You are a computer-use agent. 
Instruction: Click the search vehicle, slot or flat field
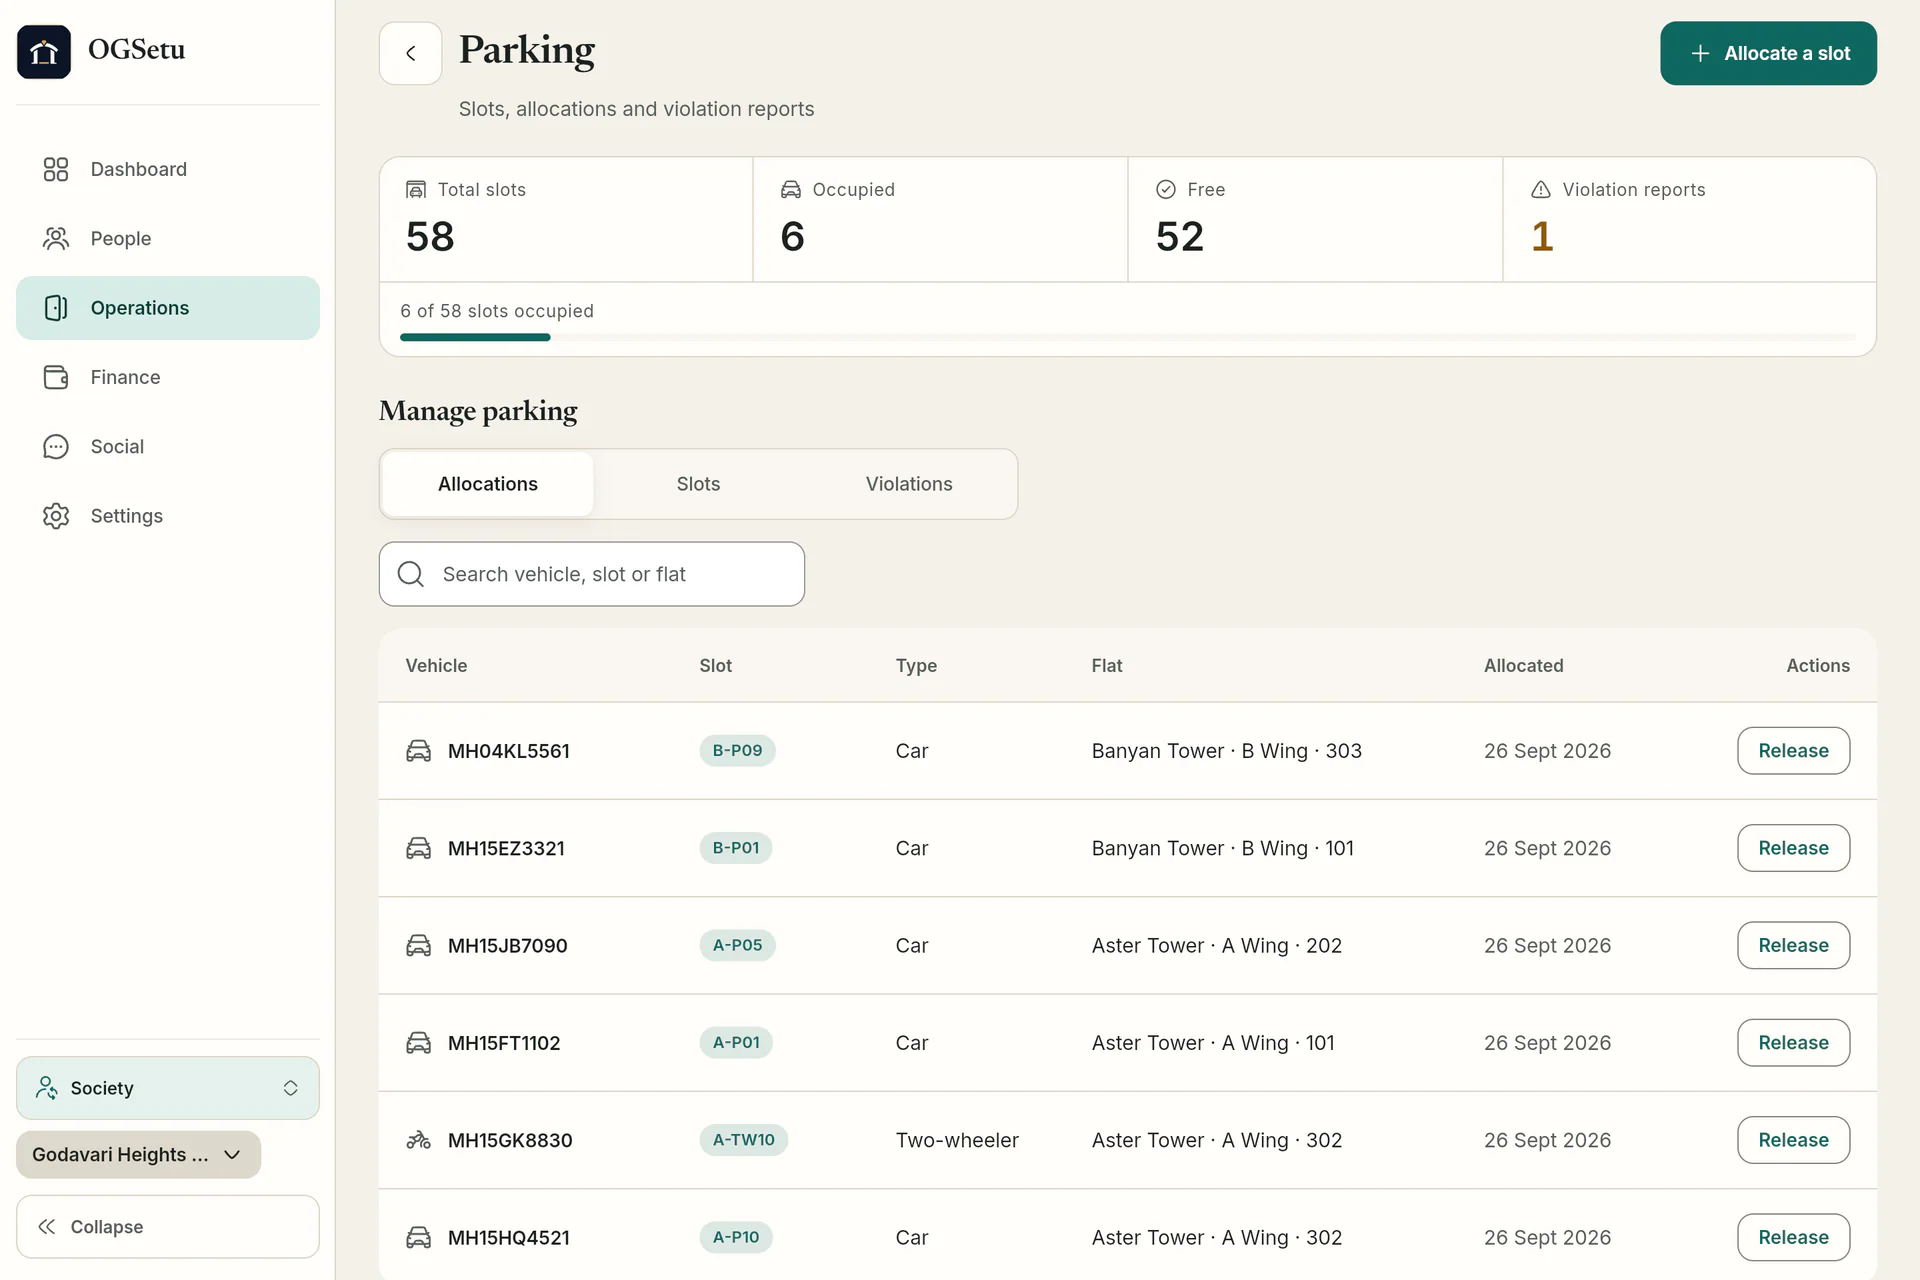[x=592, y=574]
